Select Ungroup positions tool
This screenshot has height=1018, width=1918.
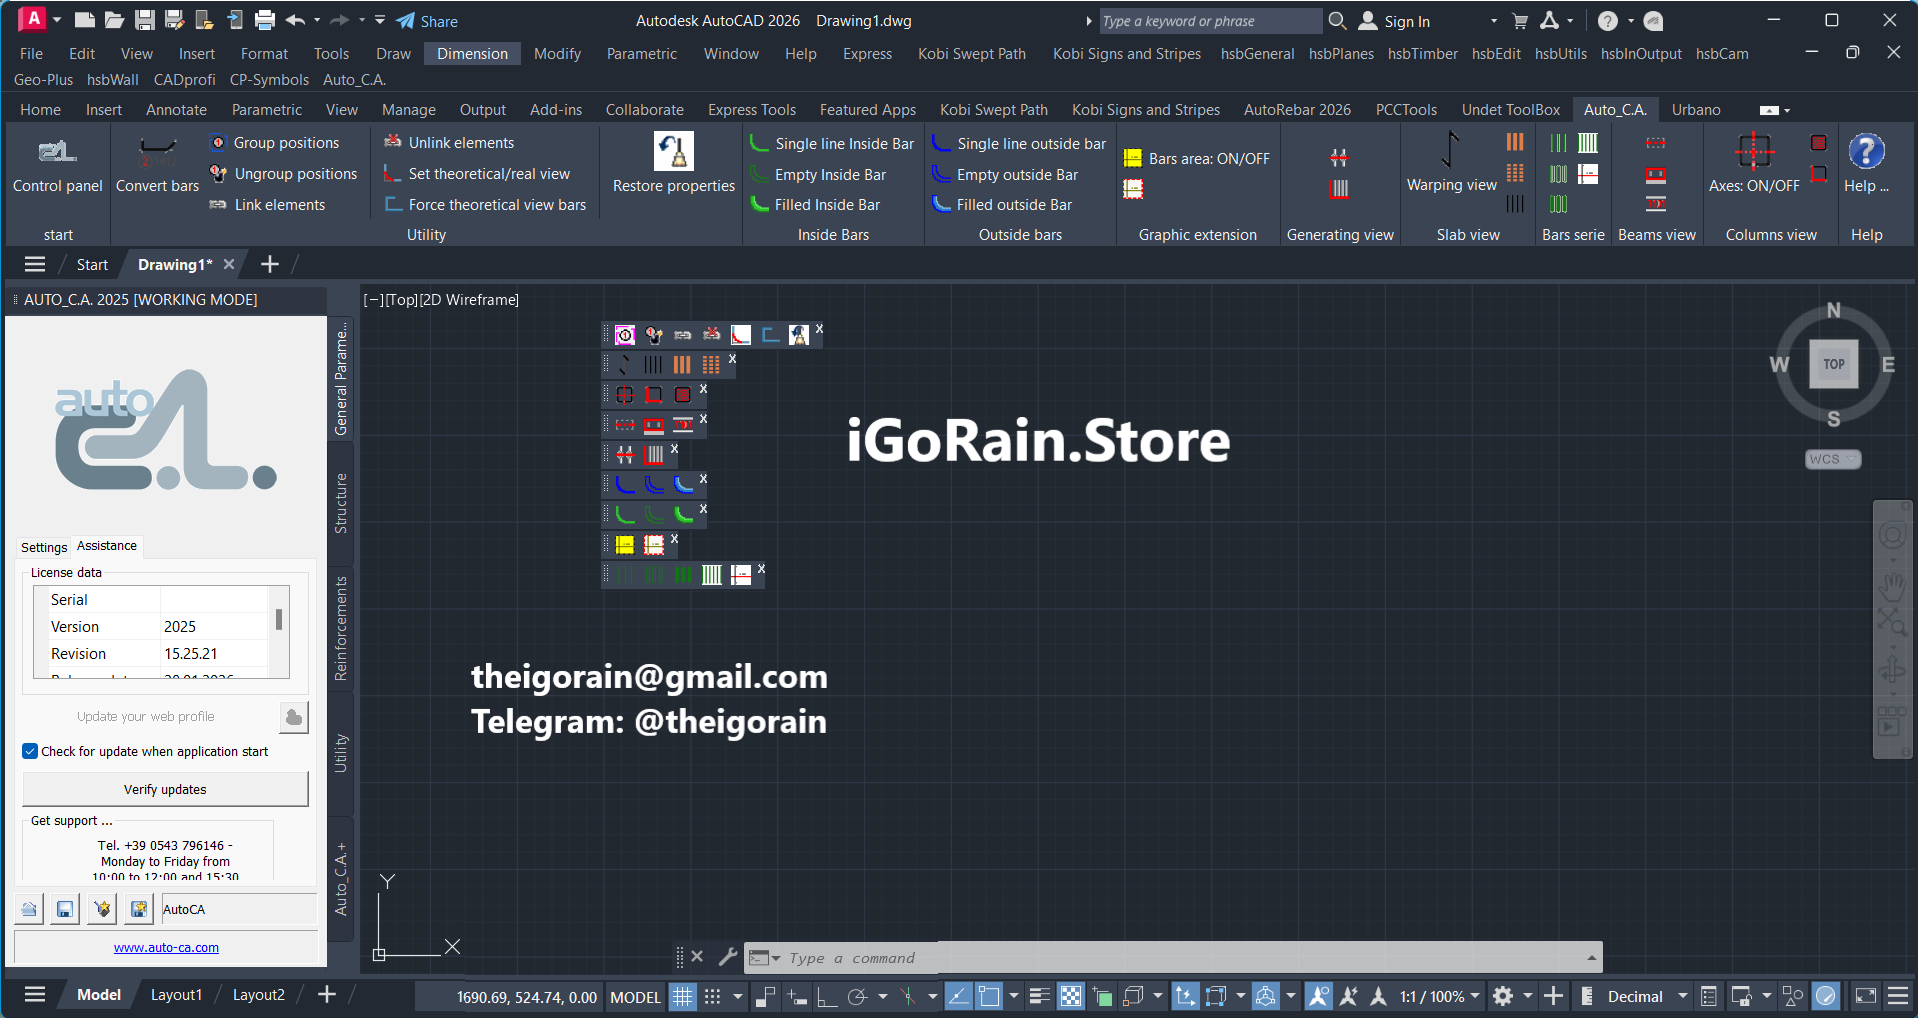(x=284, y=174)
